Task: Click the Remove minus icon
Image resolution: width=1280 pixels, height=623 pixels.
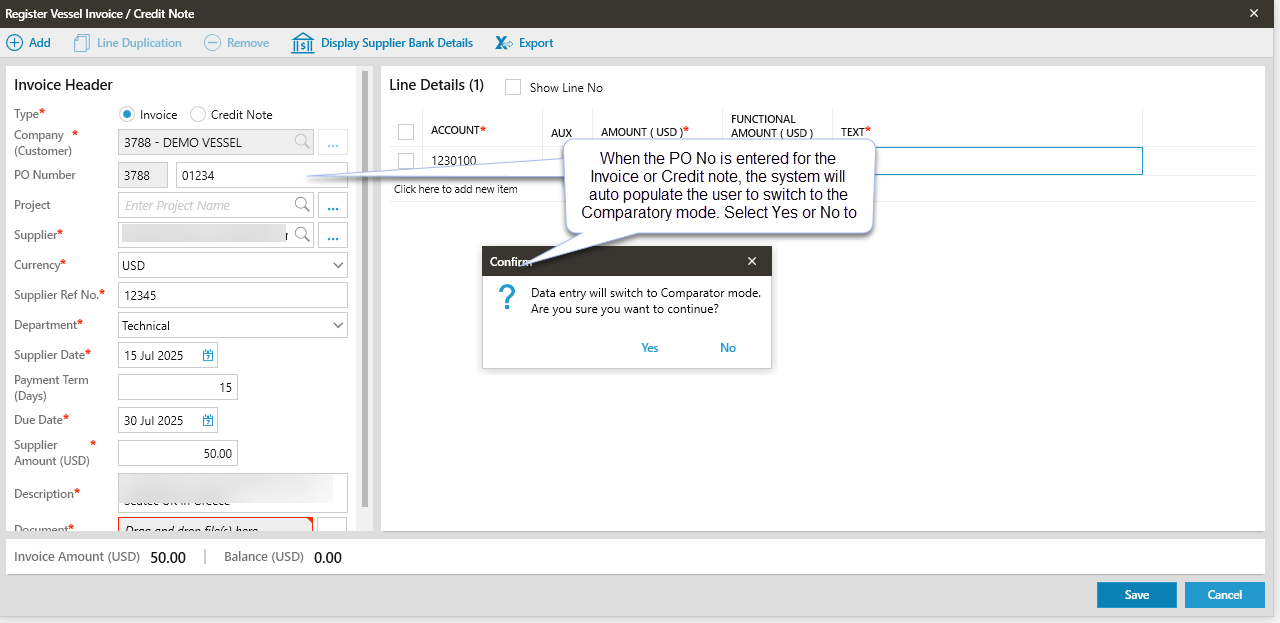Action: 212,43
